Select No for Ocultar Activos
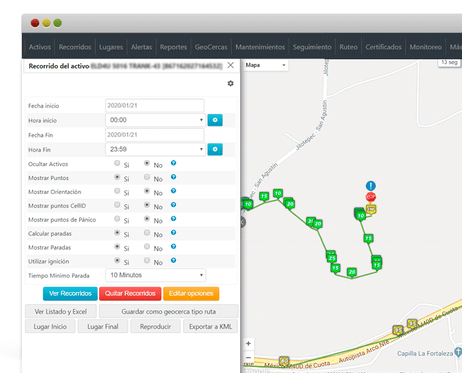The width and height of the screenshot is (462, 373). coord(147,163)
